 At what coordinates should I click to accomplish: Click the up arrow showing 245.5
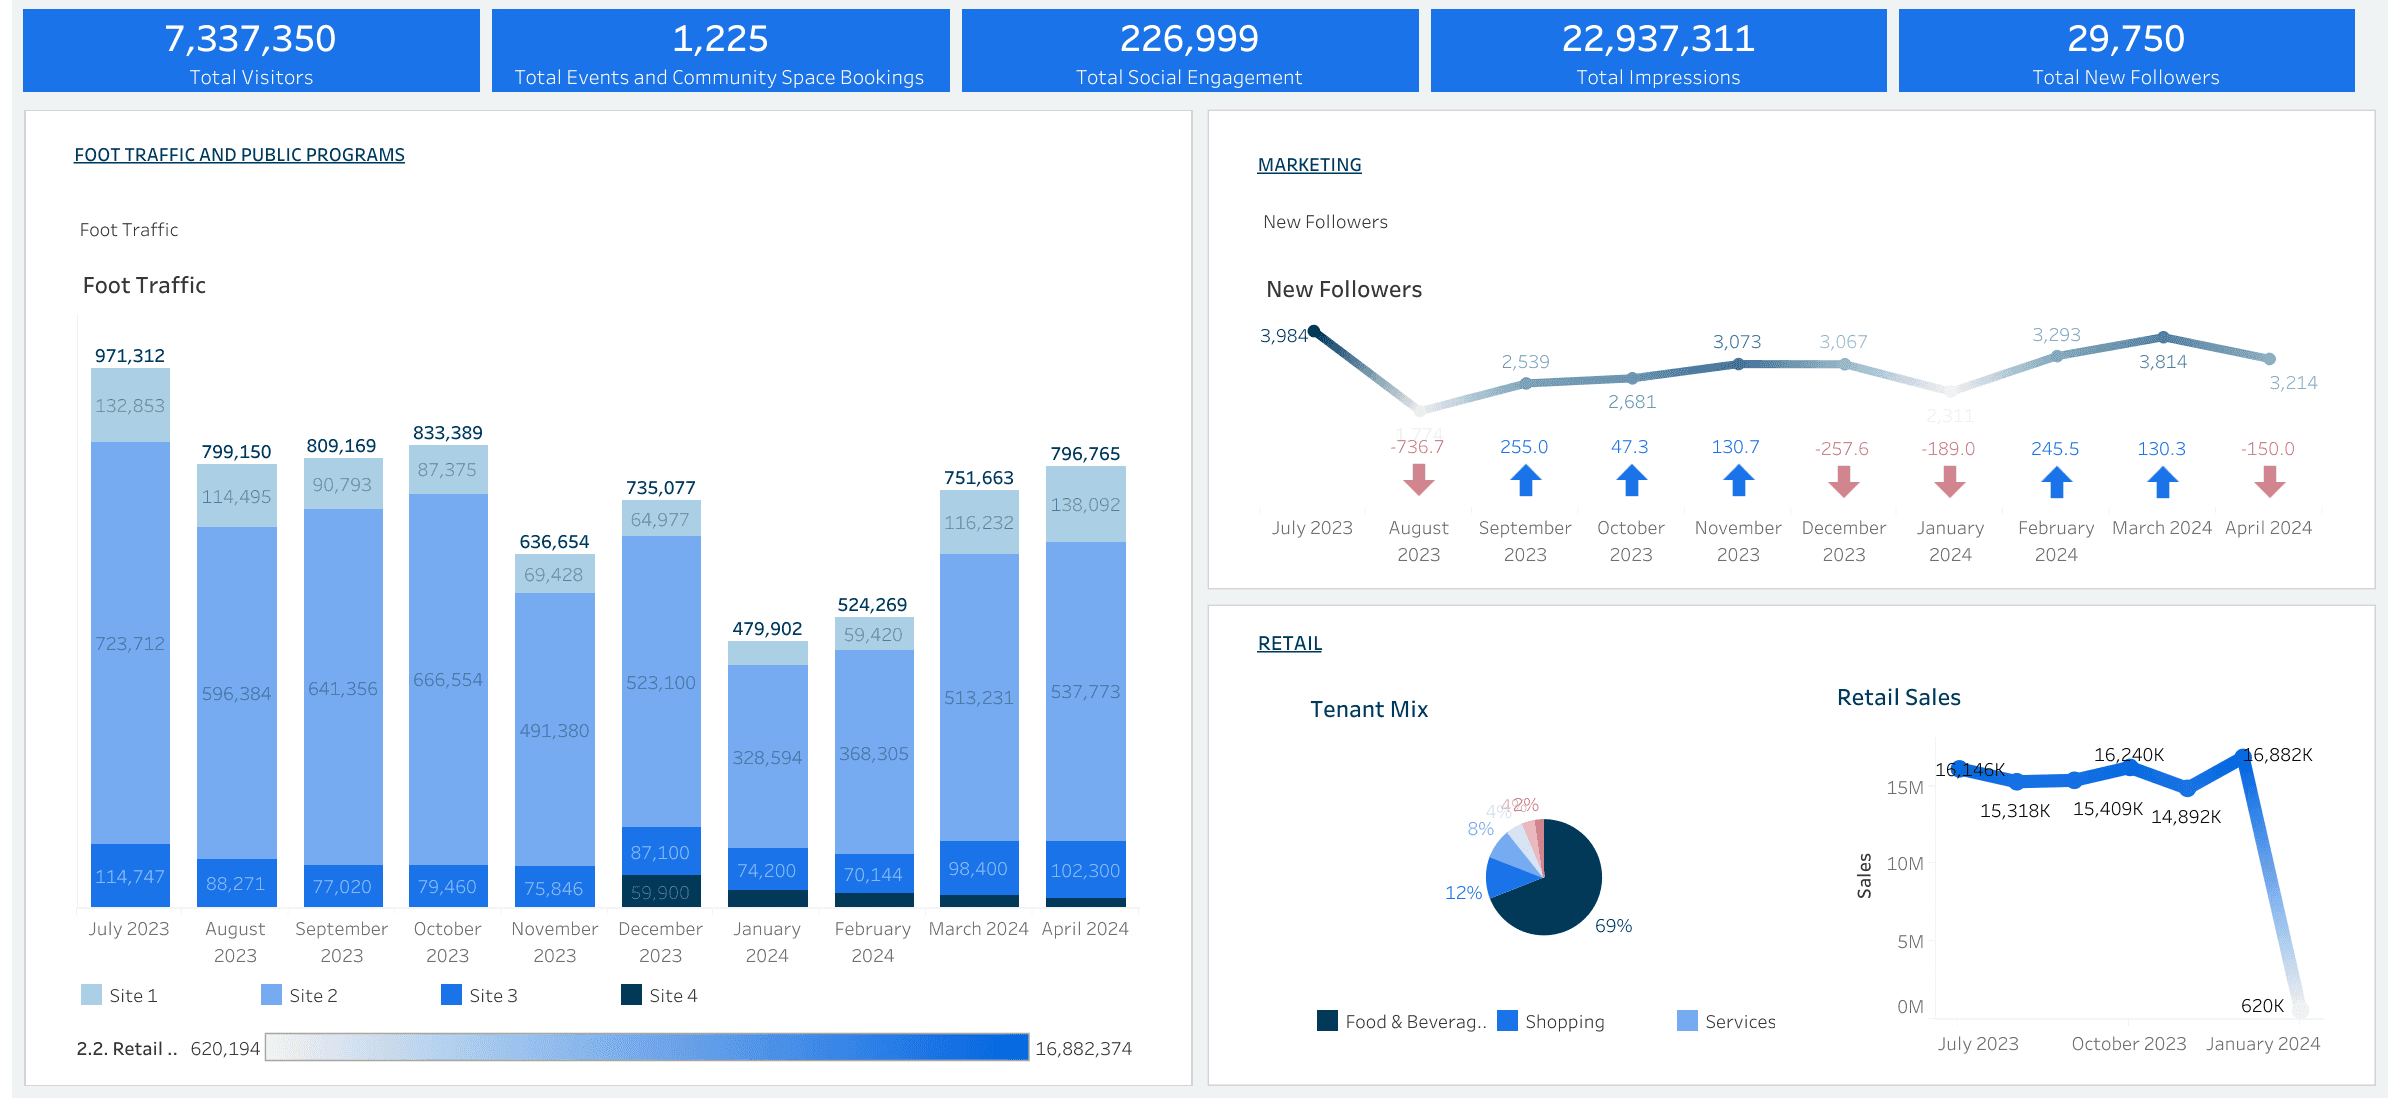coord(2055,482)
